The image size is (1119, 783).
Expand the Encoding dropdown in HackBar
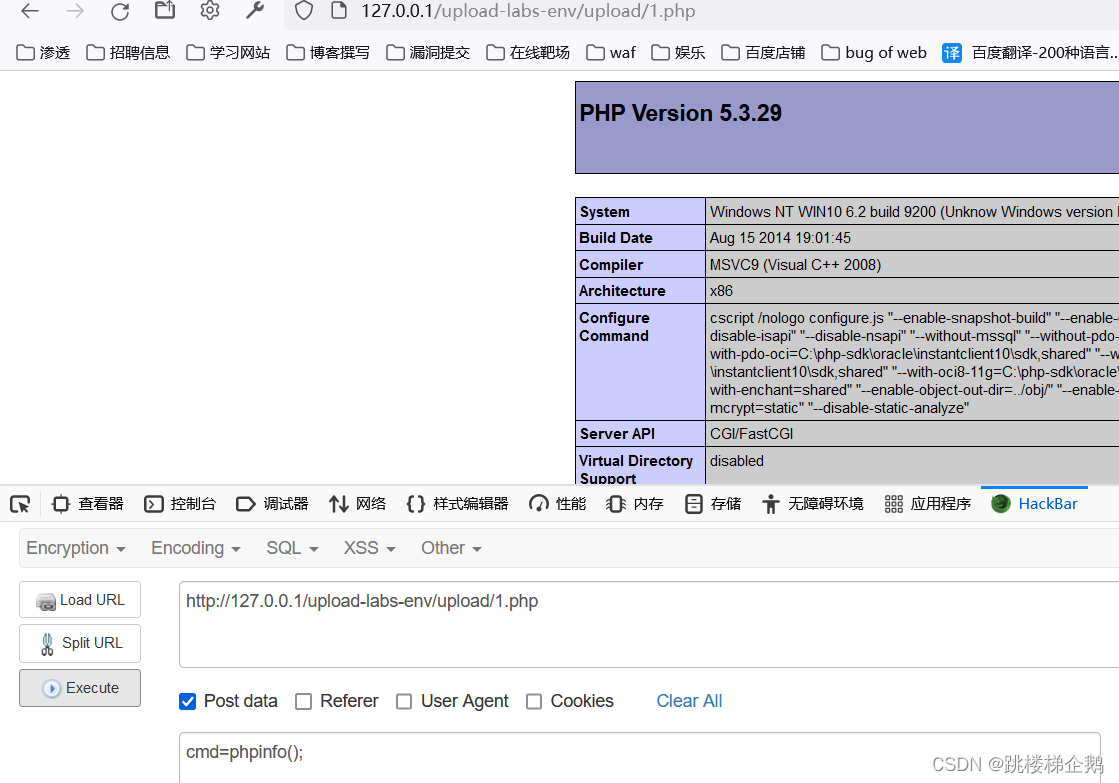[x=196, y=548]
